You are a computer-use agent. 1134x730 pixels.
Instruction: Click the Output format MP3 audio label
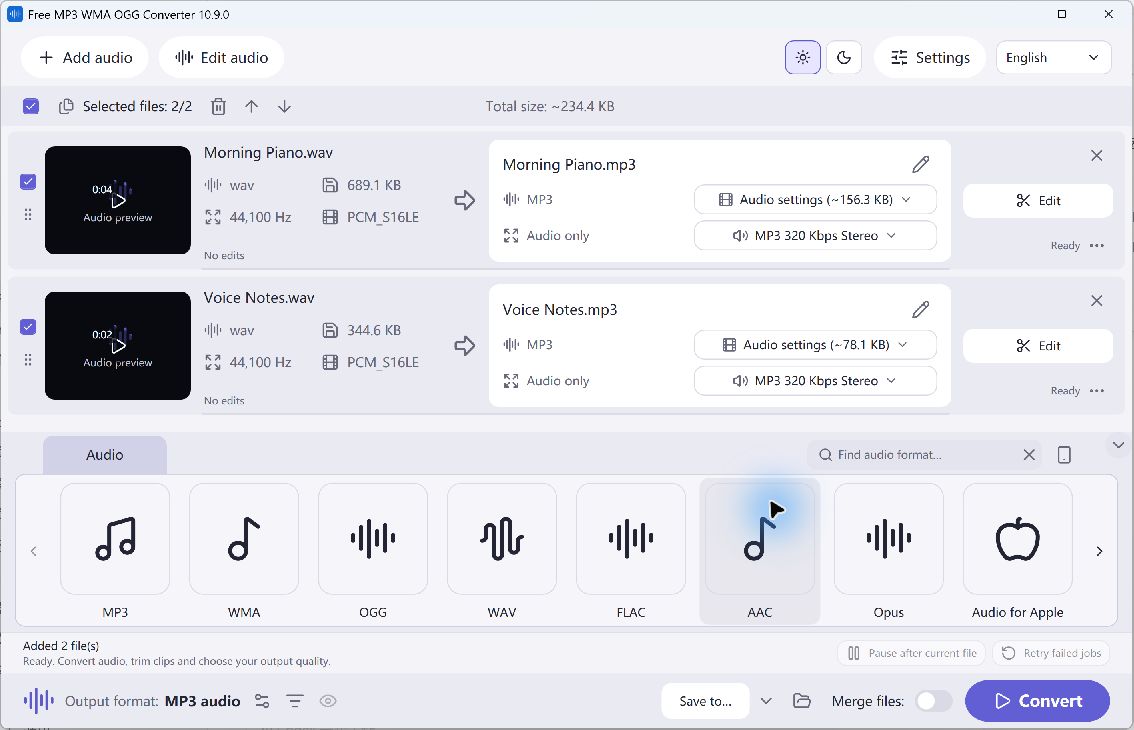[x=153, y=701]
